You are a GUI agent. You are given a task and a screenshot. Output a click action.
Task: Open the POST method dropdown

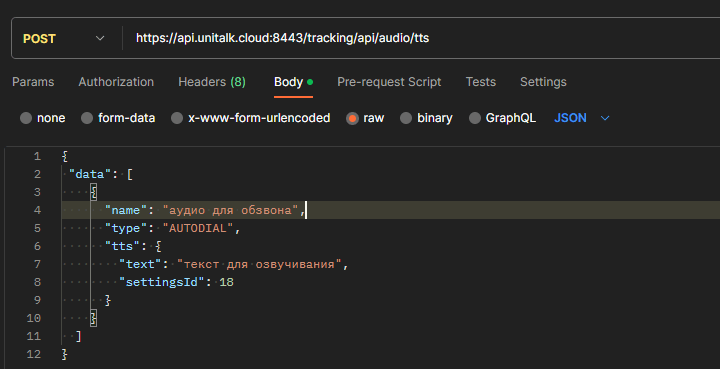click(x=63, y=39)
